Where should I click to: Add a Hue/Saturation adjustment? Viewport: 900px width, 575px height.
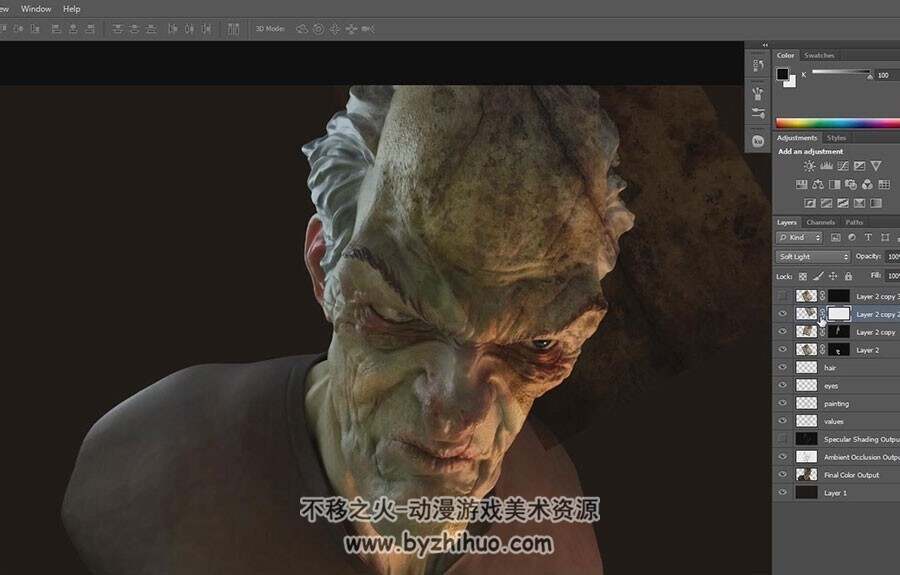click(801, 185)
